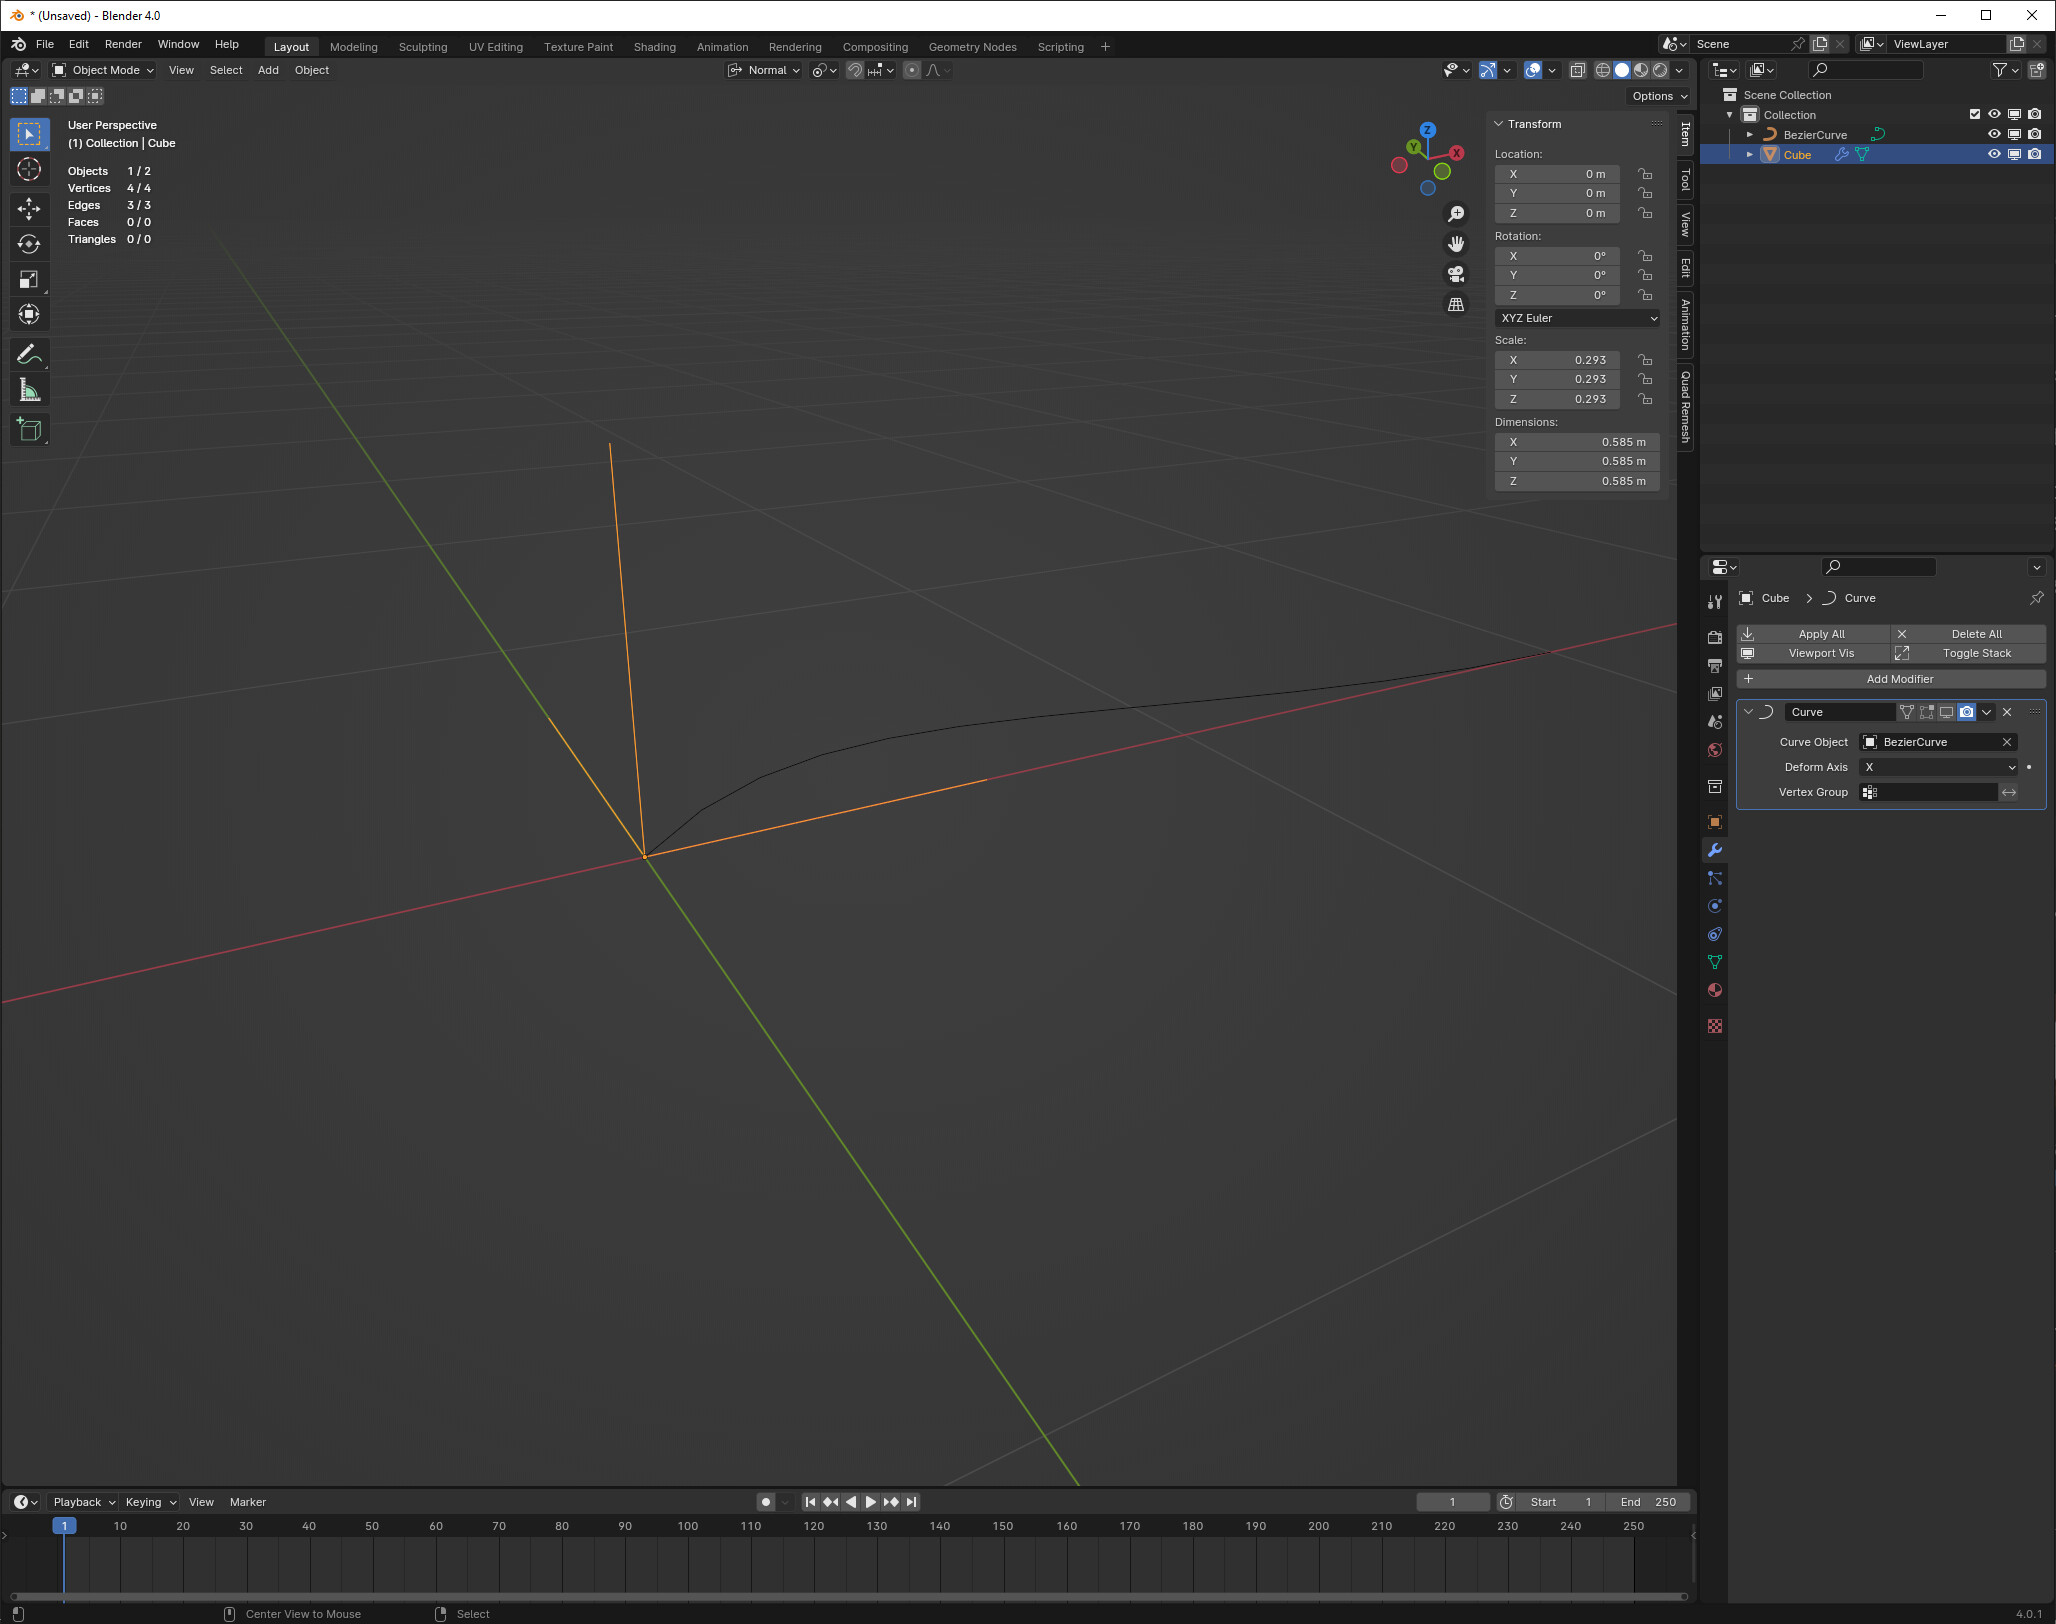The width and height of the screenshot is (2056, 1624).
Task: Select the Cursor tool in toolbar
Action: click(x=29, y=169)
